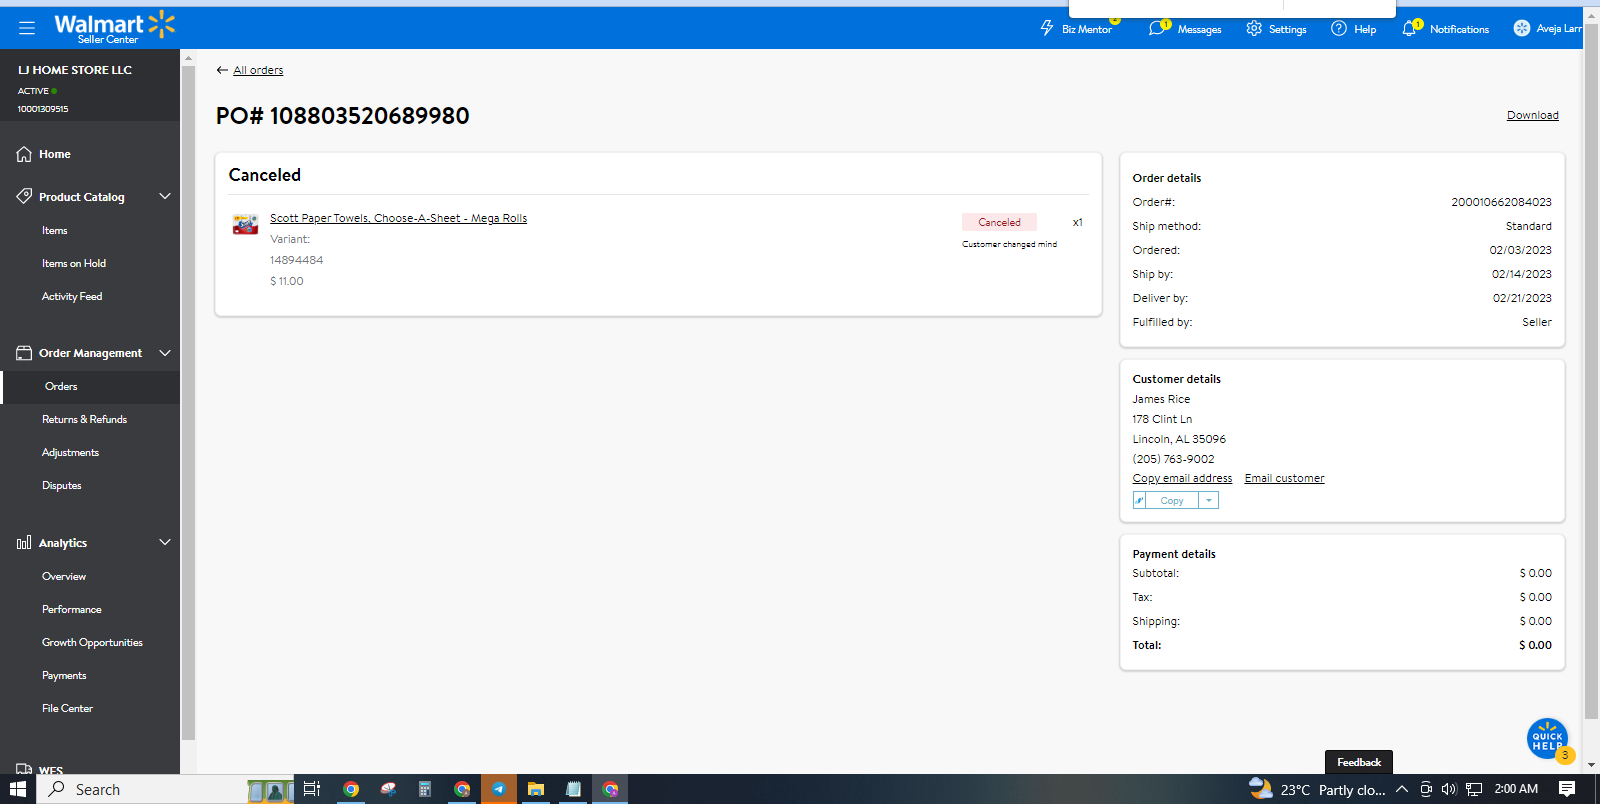Open Notifications bell icon

pyautogui.click(x=1410, y=28)
